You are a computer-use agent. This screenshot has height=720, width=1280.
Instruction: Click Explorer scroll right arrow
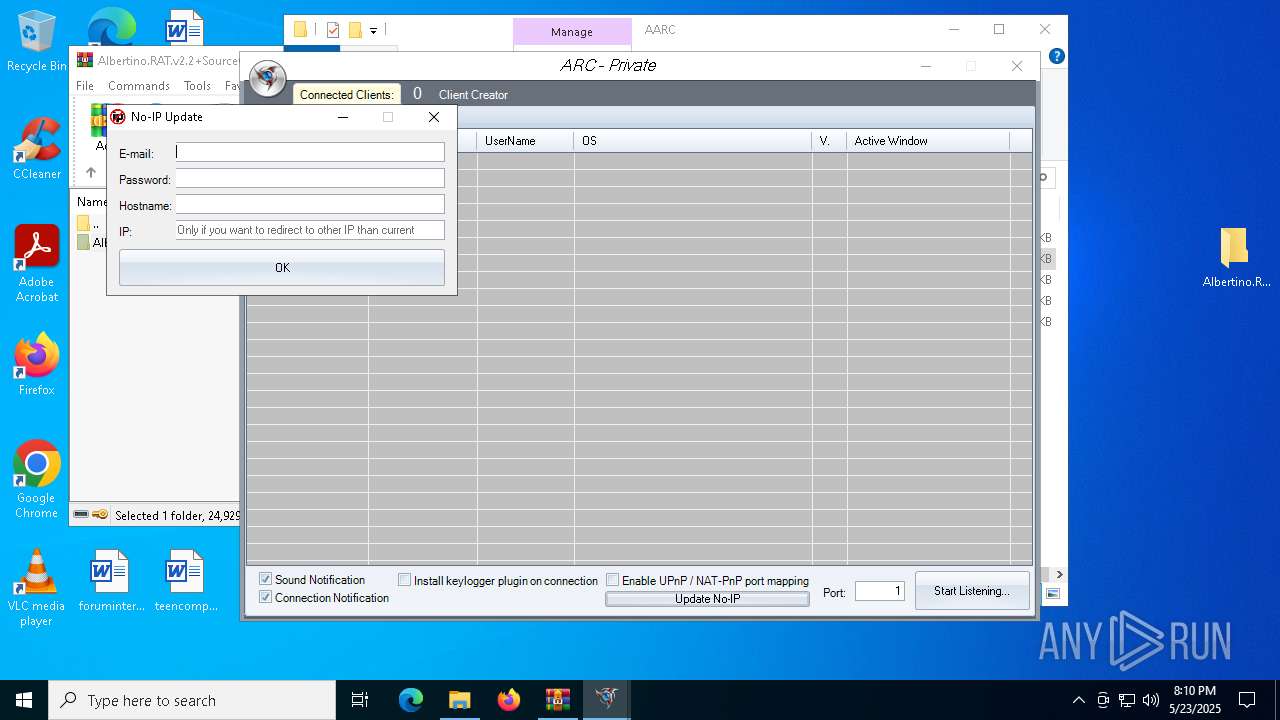tap(1060, 574)
